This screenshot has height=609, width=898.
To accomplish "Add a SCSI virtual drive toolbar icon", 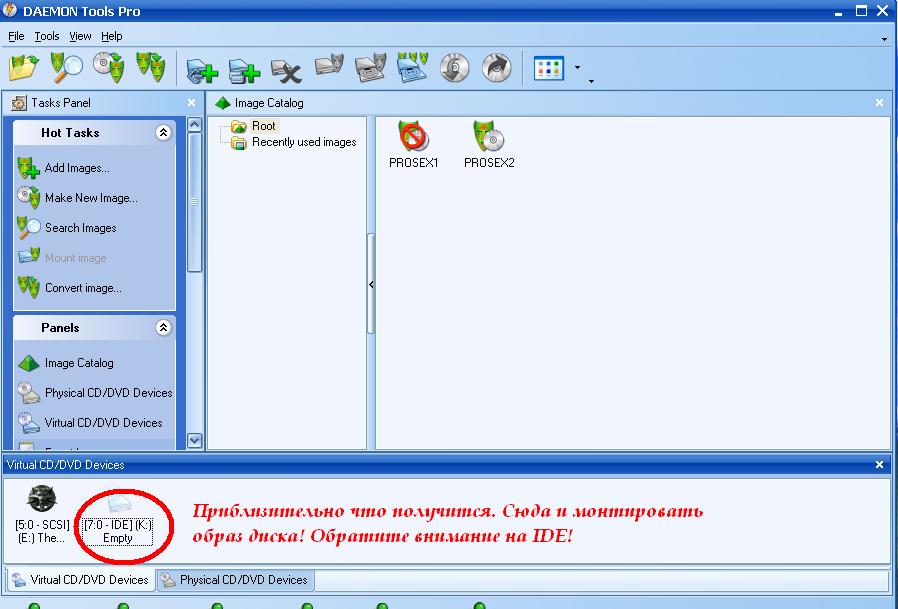I will coord(202,70).
